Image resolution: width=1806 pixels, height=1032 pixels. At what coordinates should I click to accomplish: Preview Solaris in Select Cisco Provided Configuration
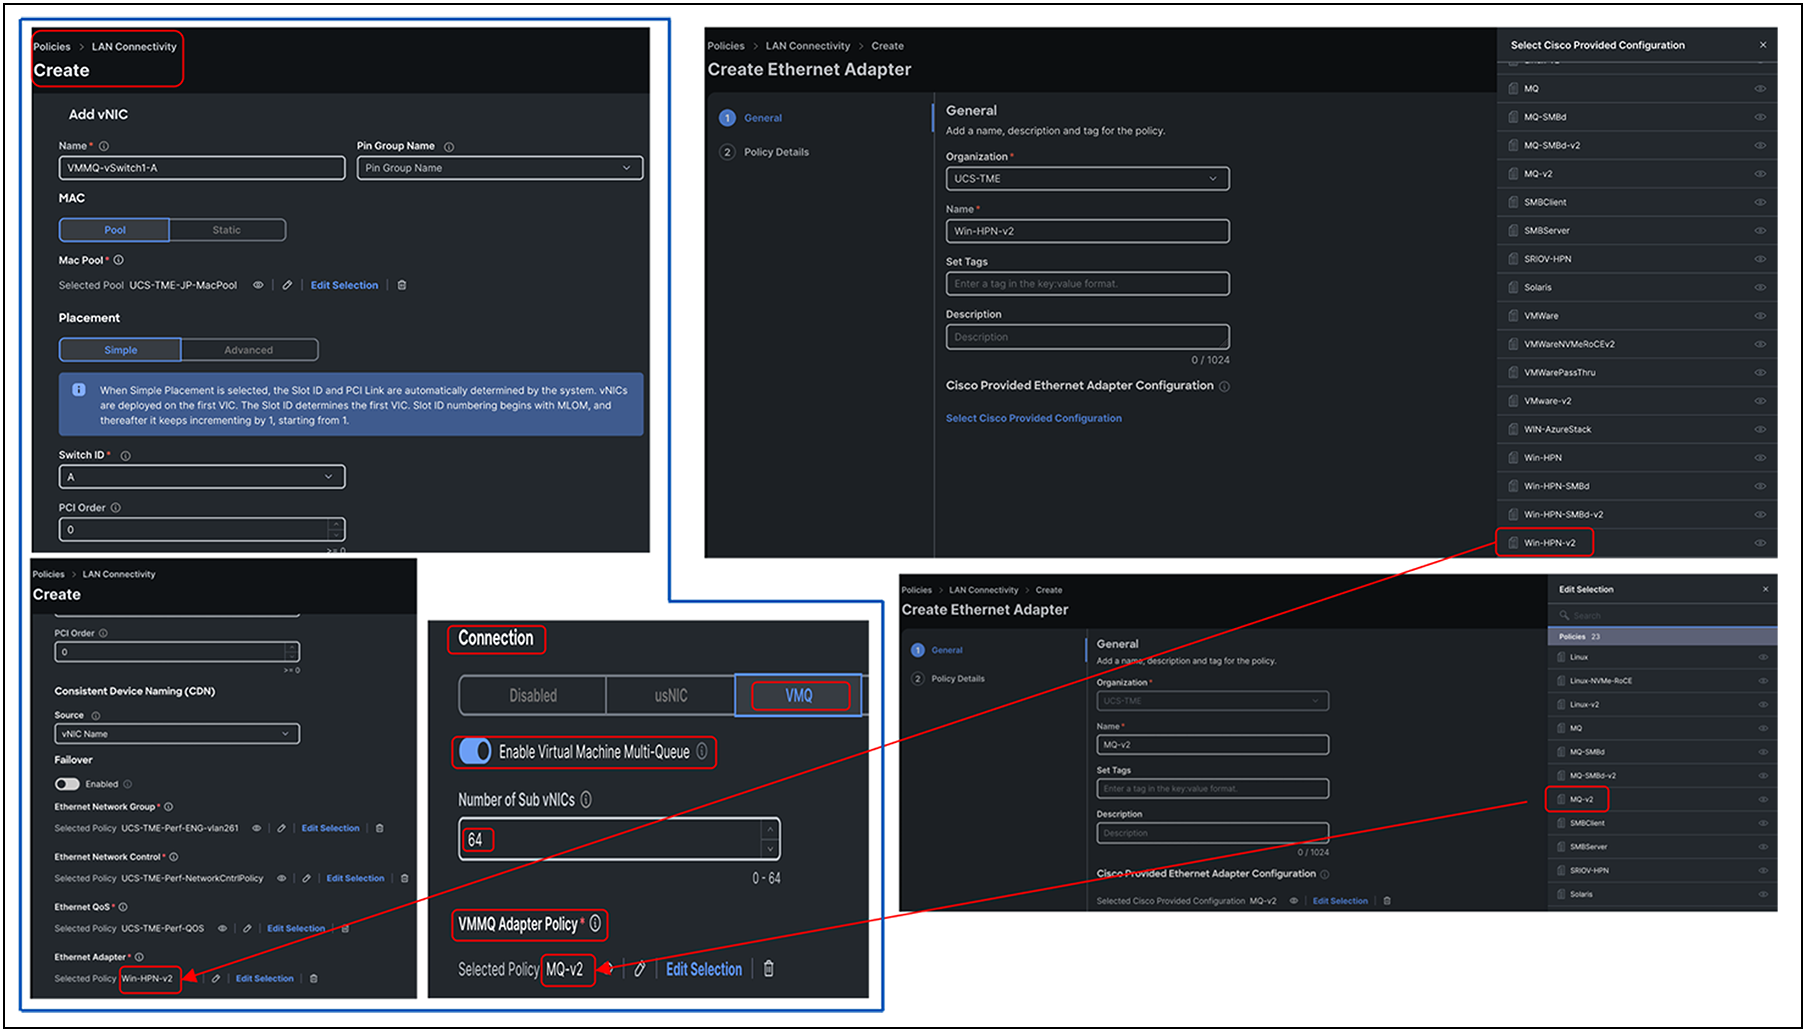1760,288
